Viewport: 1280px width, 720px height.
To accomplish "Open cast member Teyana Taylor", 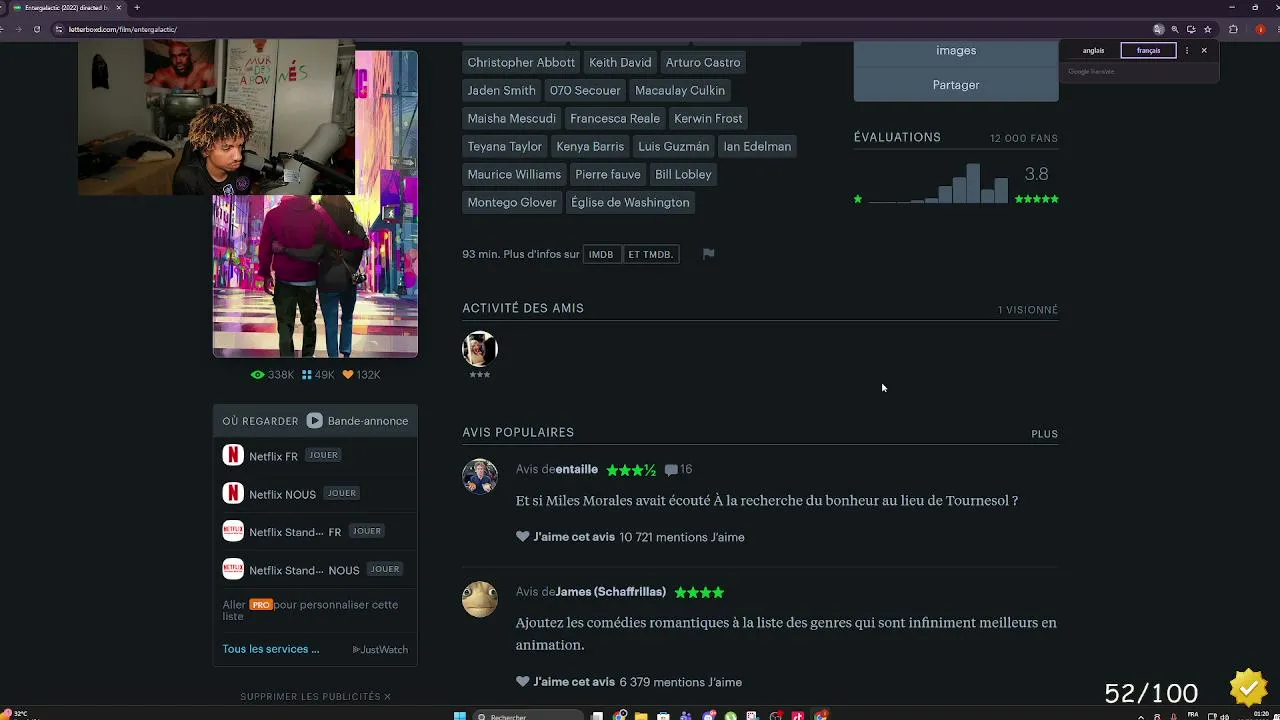I will [x=505, y=146].
